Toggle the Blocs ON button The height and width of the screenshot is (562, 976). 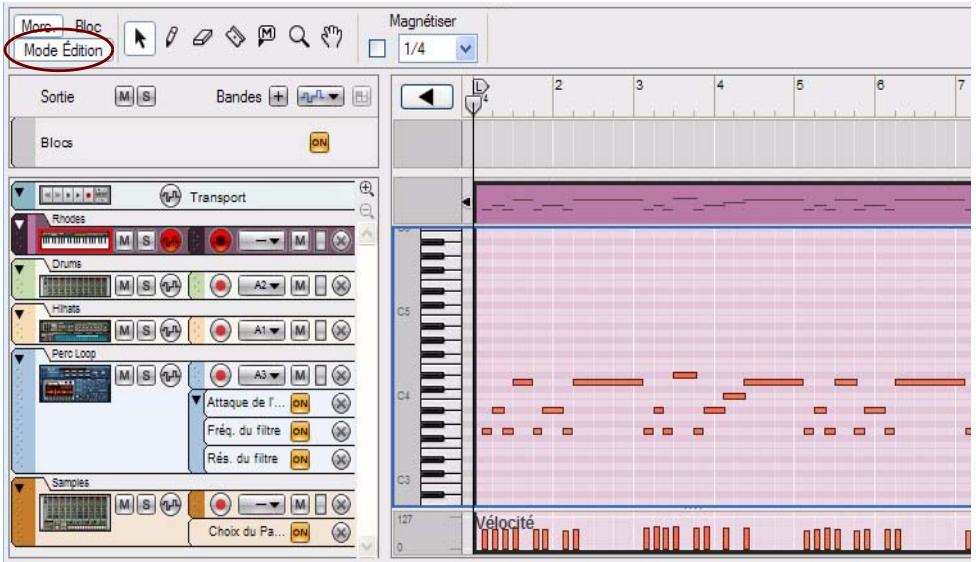pyautogui.click(x=319, y=143)
